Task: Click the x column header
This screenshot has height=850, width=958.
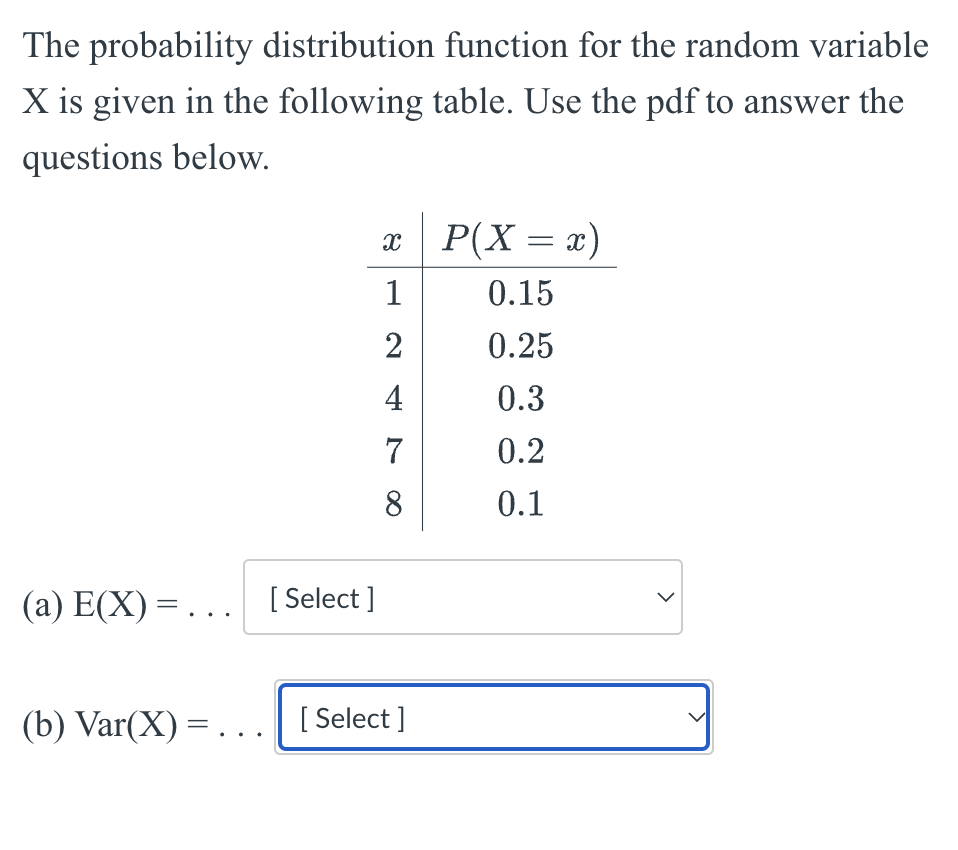Action: (x=392, y=238)
